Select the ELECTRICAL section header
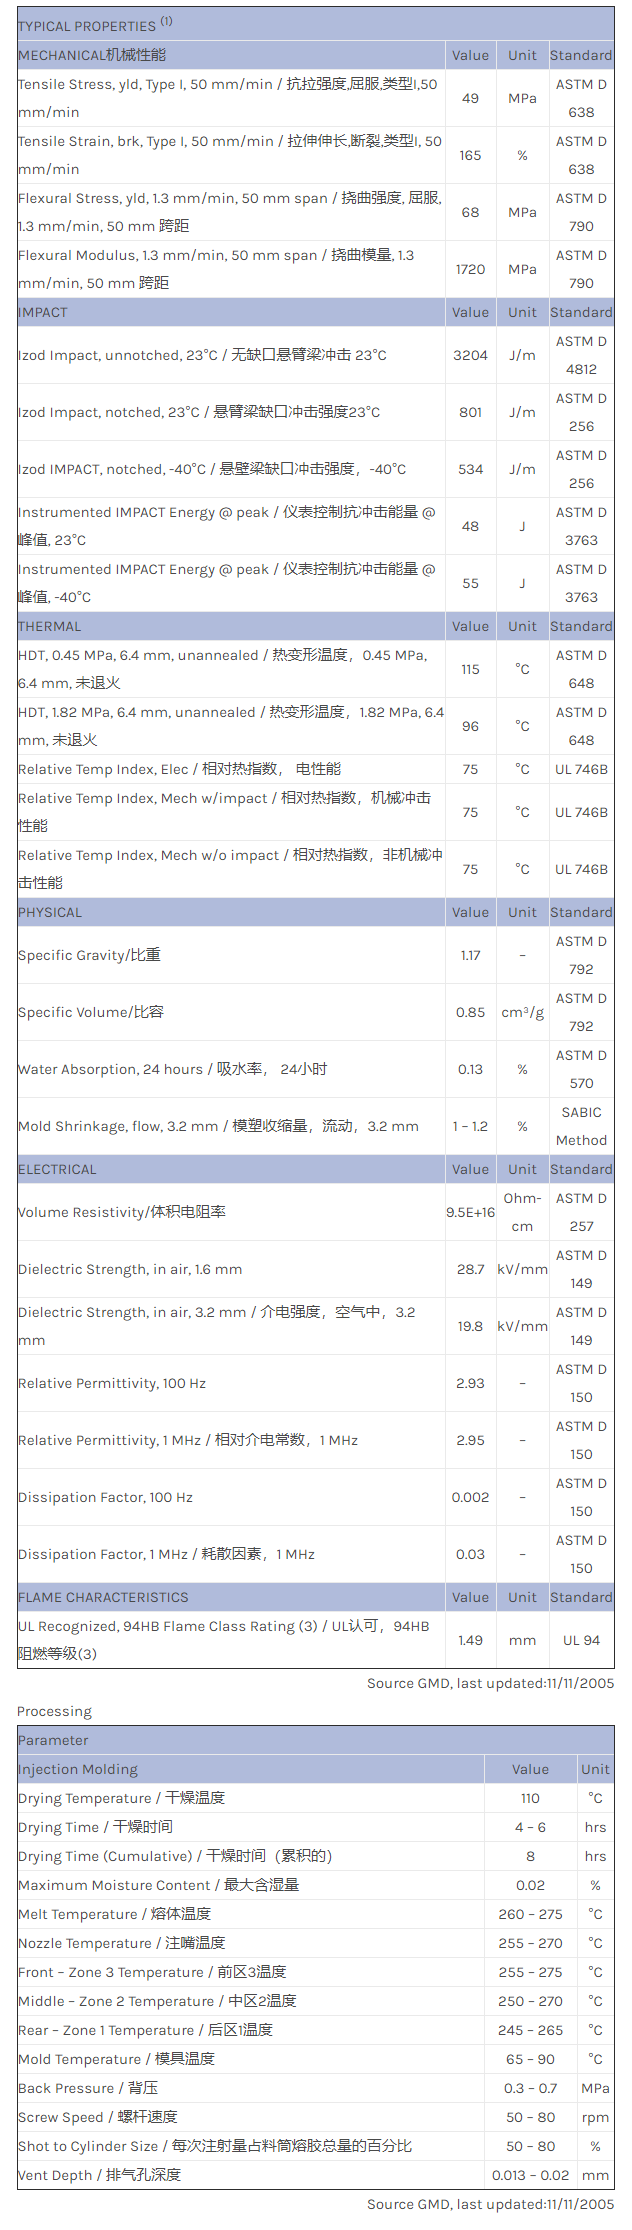 click(57, 1169)
